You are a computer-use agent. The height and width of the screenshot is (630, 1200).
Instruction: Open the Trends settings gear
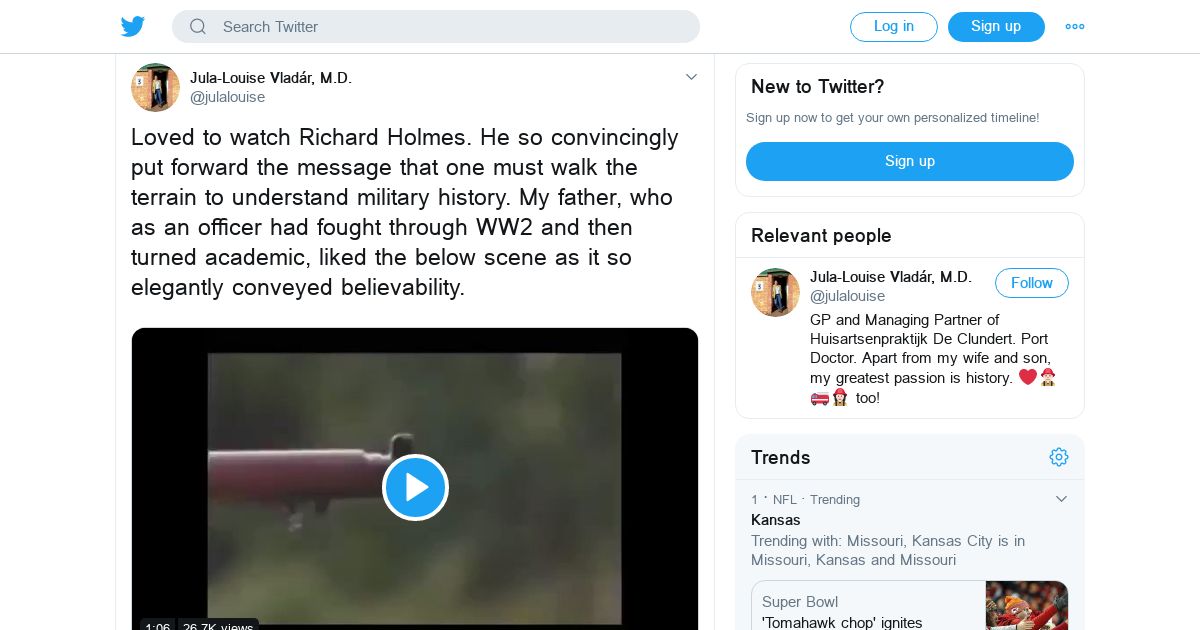1059,457
